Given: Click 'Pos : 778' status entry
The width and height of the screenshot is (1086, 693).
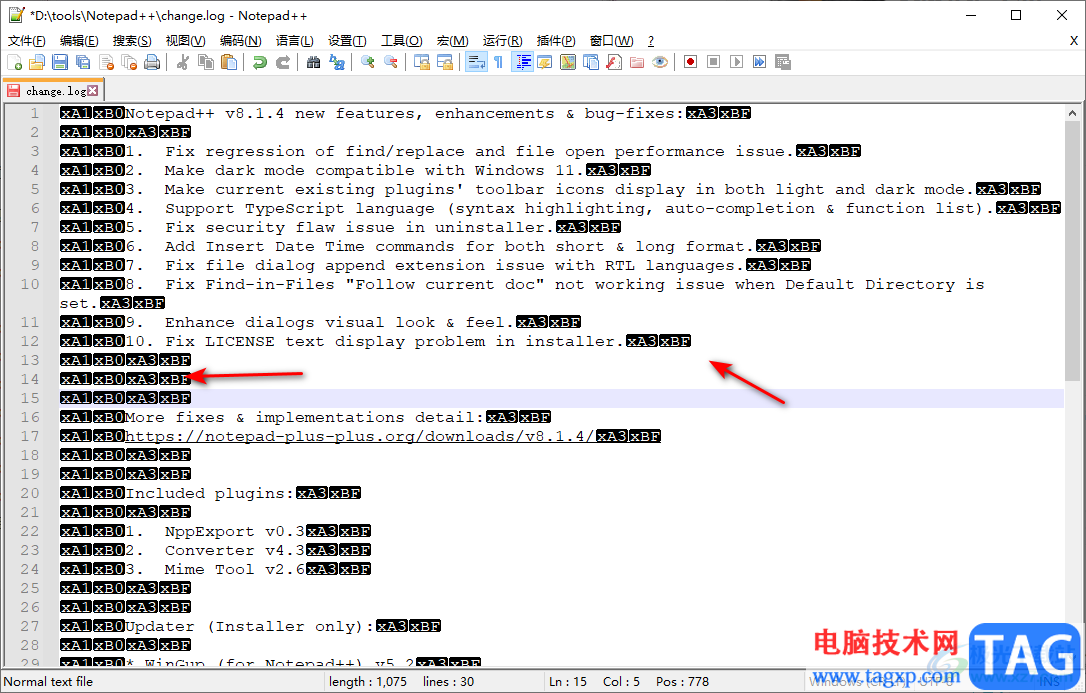Looking at the screenshot, I should [682, 681].
